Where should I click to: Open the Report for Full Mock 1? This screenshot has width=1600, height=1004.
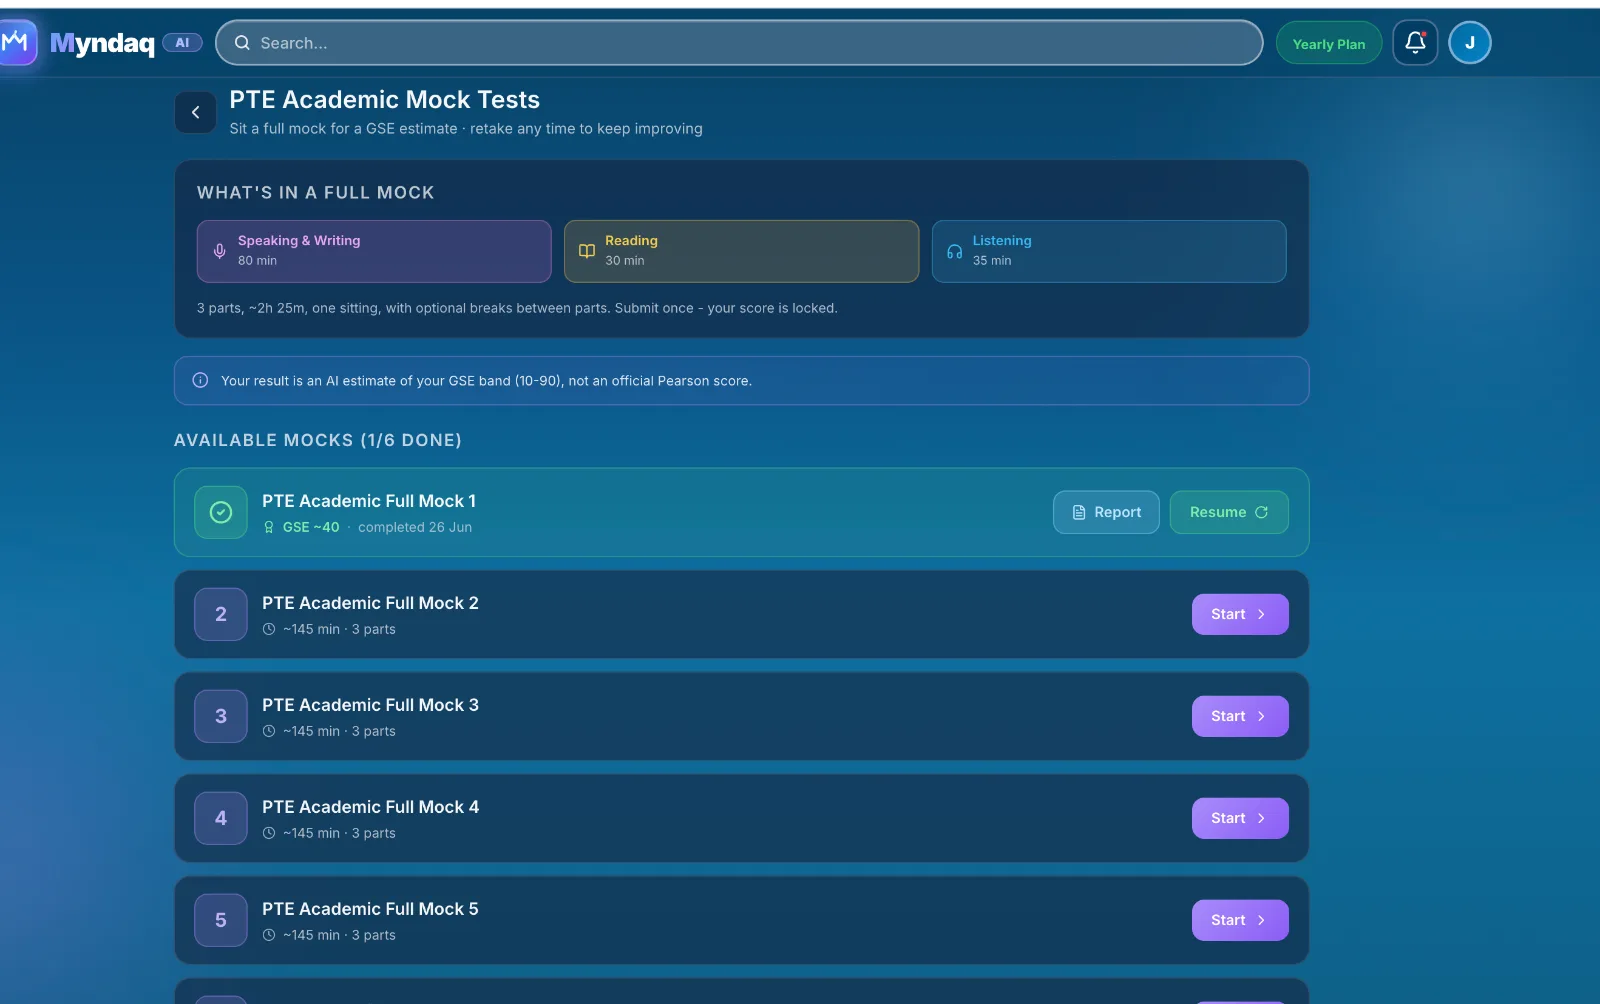pyautogui.click(x=1106, y=512)
